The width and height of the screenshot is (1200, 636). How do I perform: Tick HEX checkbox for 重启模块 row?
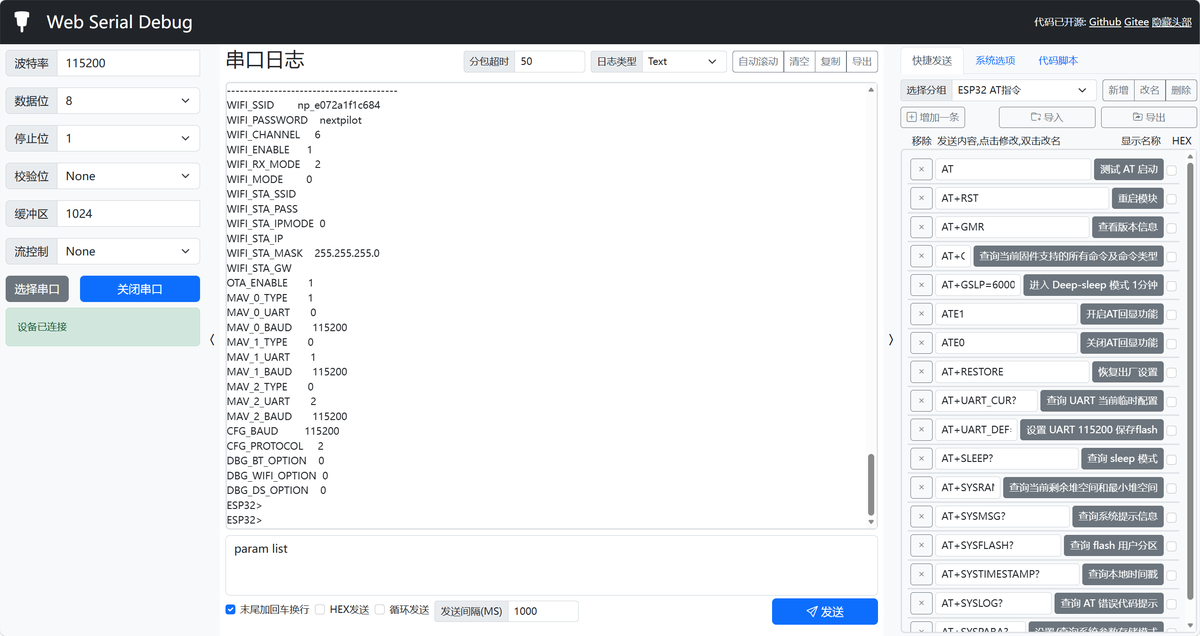[1172, 198]
